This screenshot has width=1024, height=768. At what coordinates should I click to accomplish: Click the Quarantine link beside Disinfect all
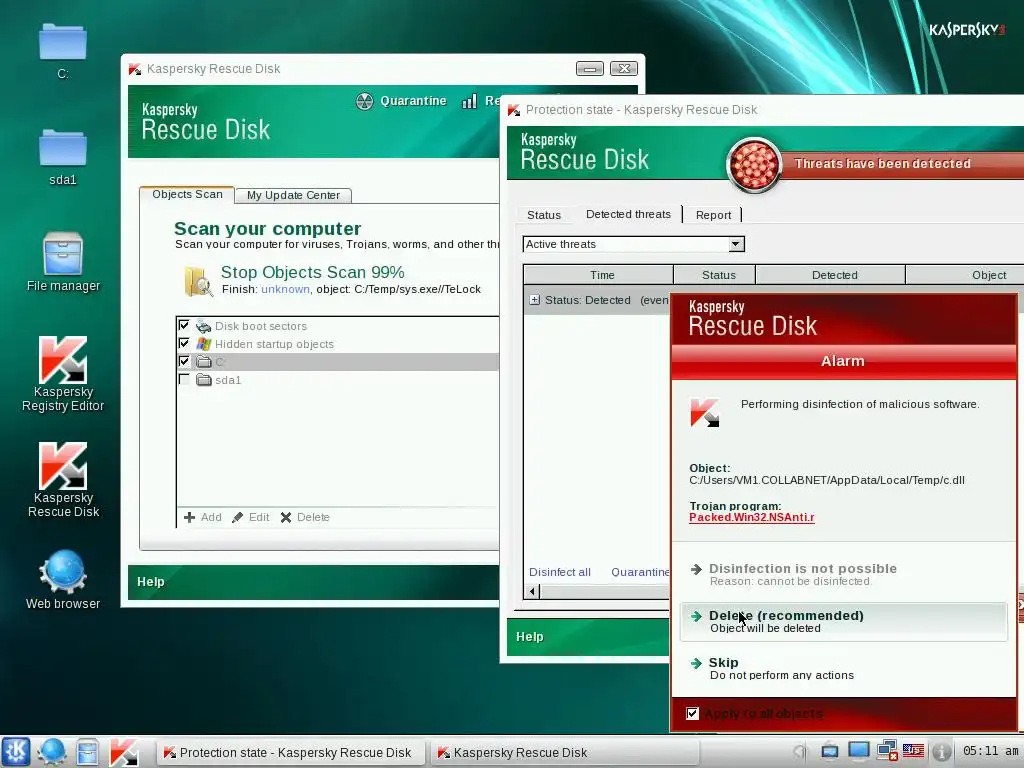tap(640, 572)
